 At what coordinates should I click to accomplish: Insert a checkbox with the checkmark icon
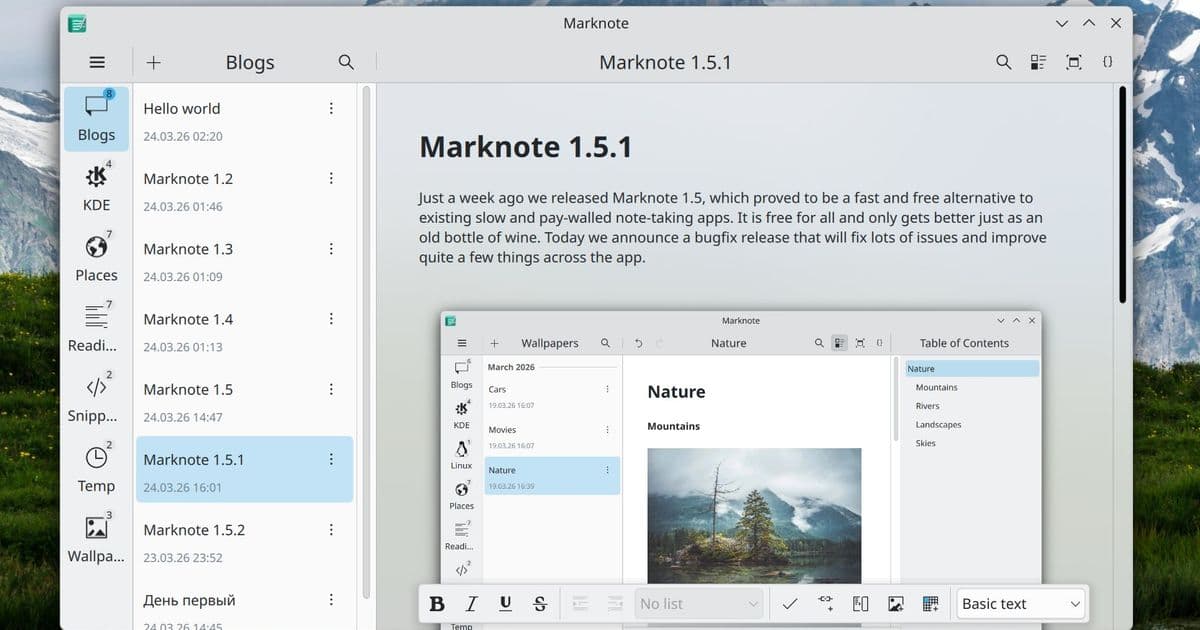point(790,604)
